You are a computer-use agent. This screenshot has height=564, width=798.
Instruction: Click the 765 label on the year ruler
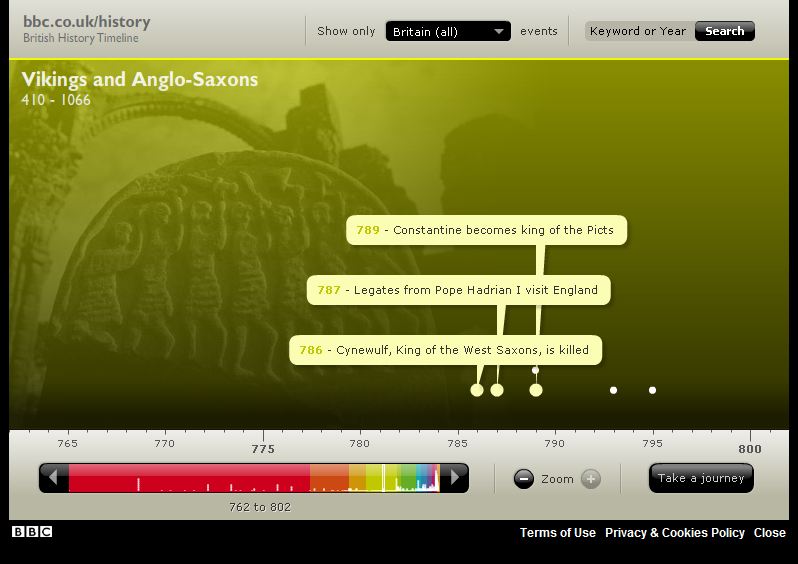click(x=68, y=443)
